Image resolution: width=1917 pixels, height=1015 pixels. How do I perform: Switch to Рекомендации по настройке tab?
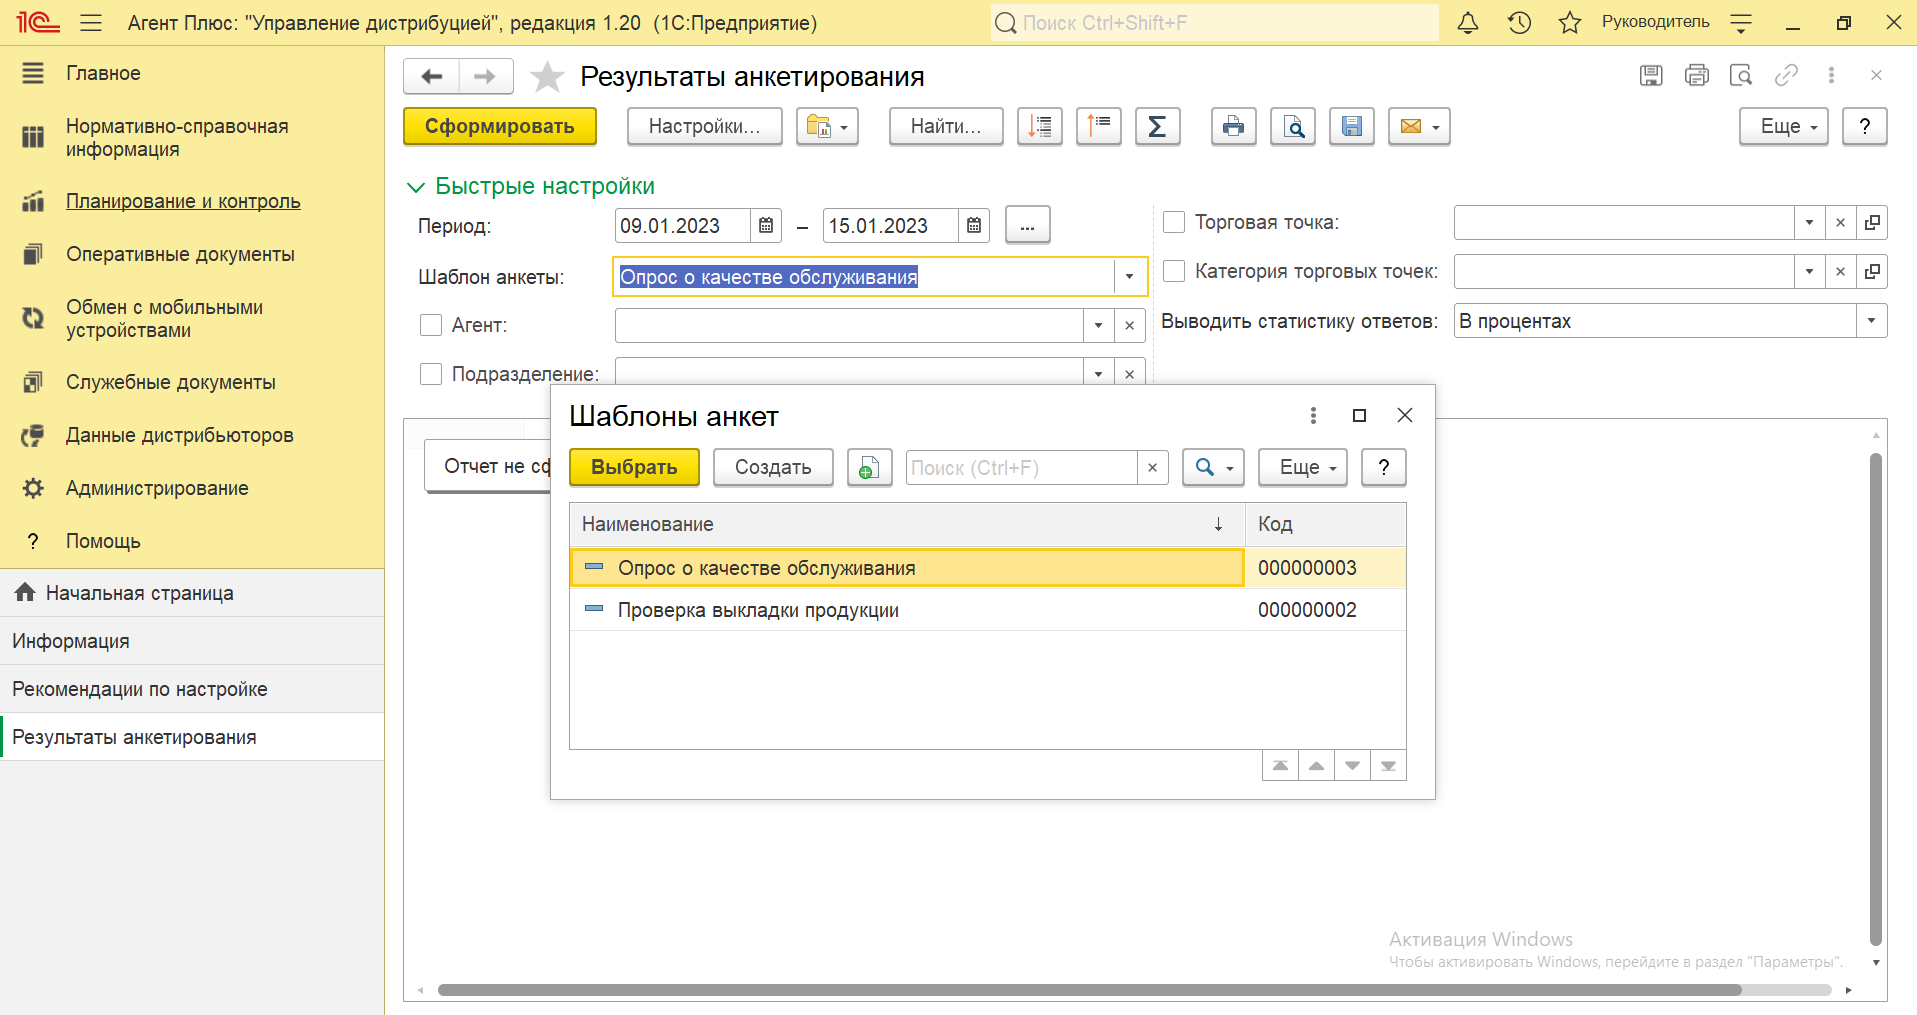point(192,689)
